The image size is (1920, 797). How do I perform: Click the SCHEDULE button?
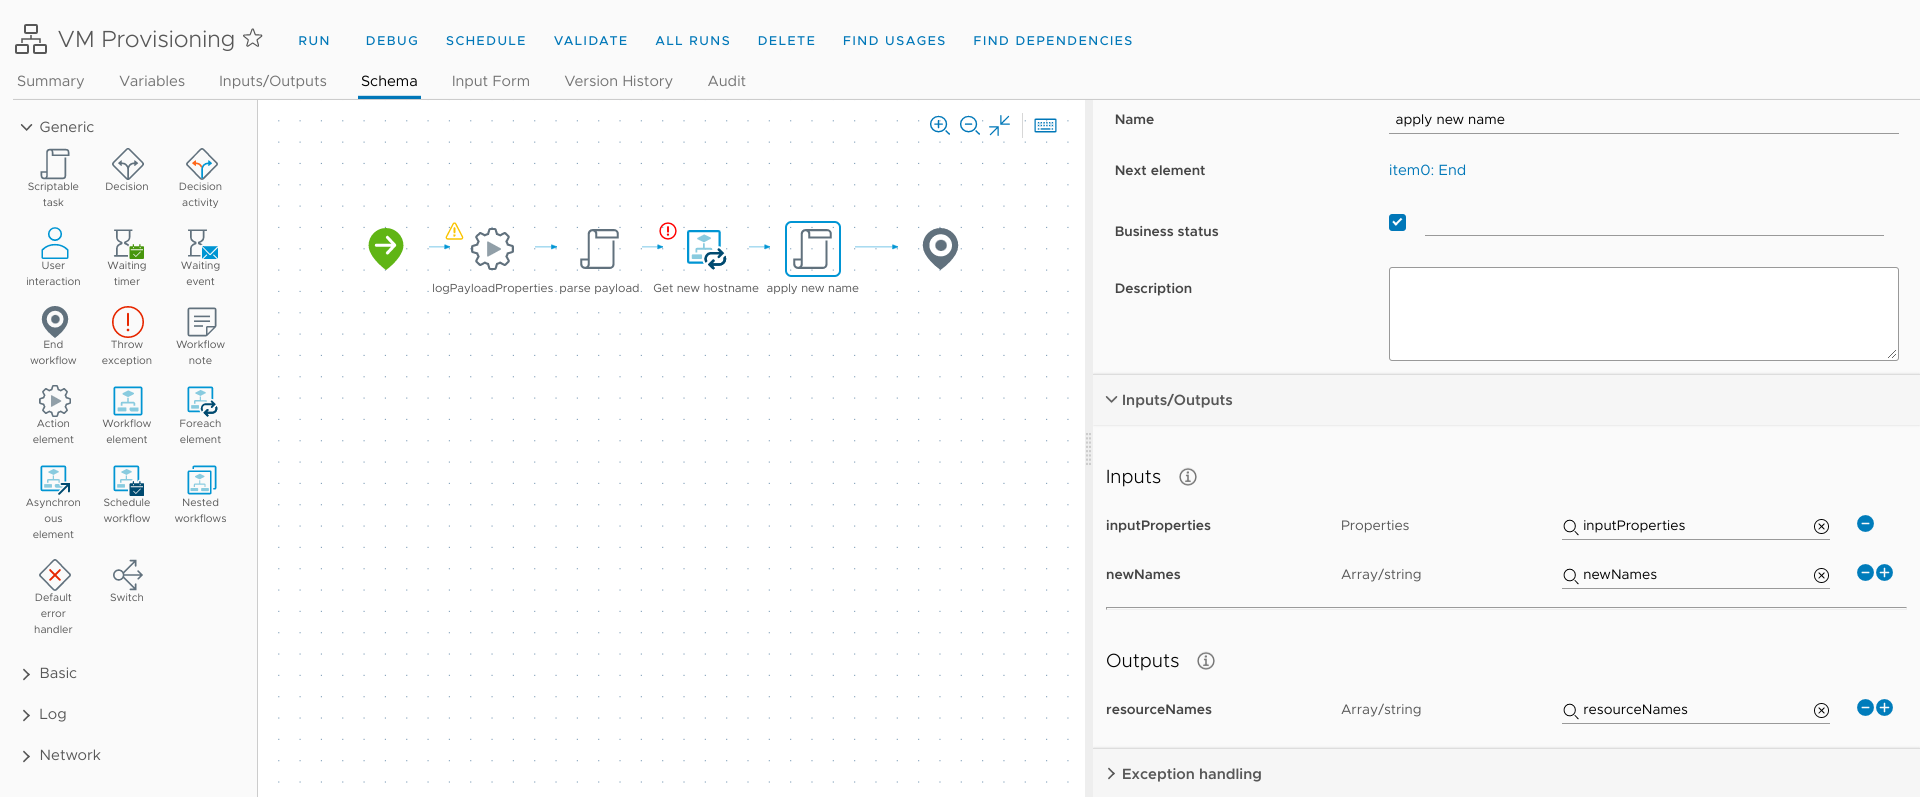(x=486, y=41)
